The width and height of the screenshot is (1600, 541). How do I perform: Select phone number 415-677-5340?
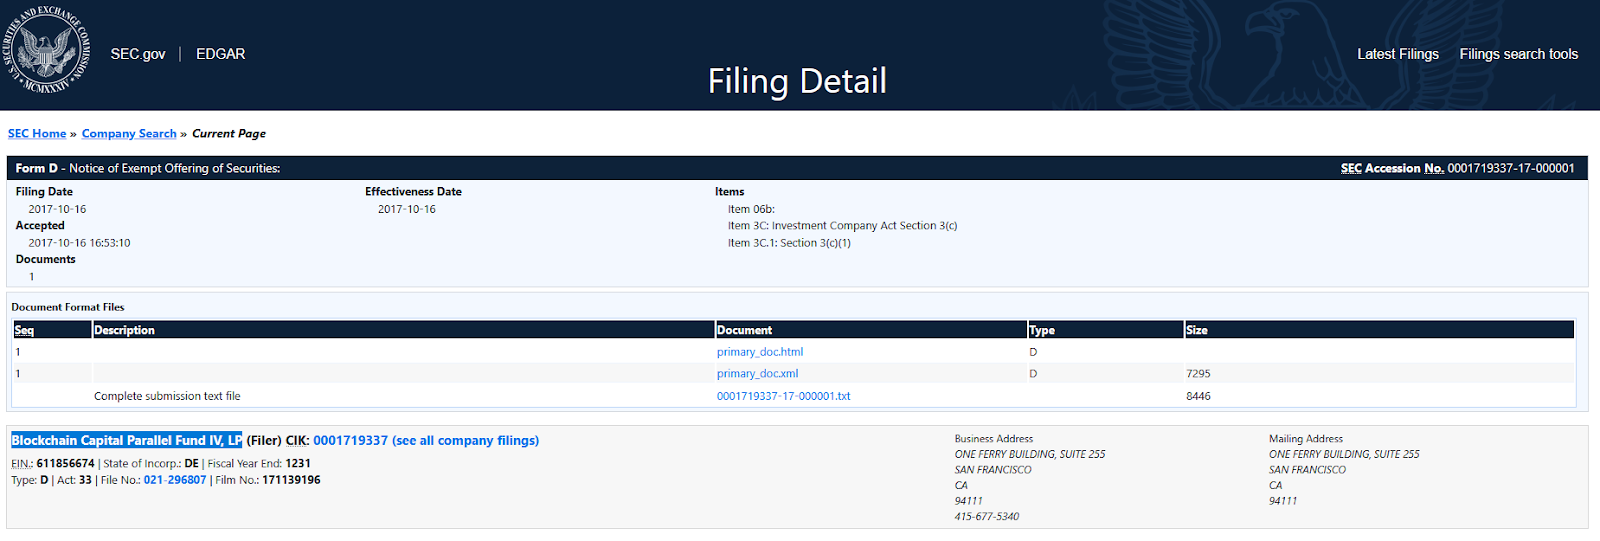987,517
